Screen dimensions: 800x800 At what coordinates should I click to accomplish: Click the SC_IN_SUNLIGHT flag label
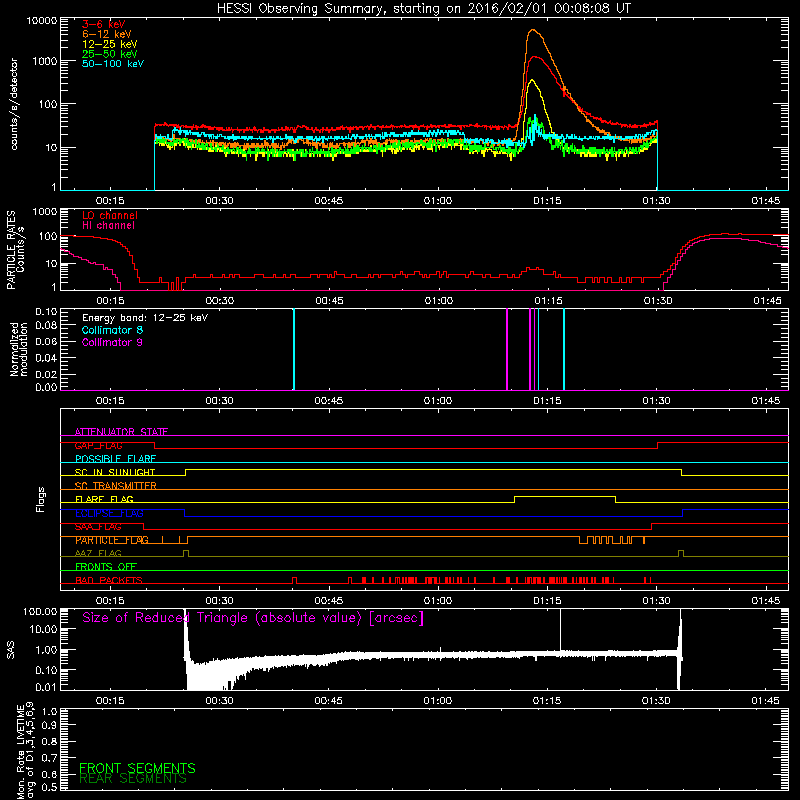115,472
